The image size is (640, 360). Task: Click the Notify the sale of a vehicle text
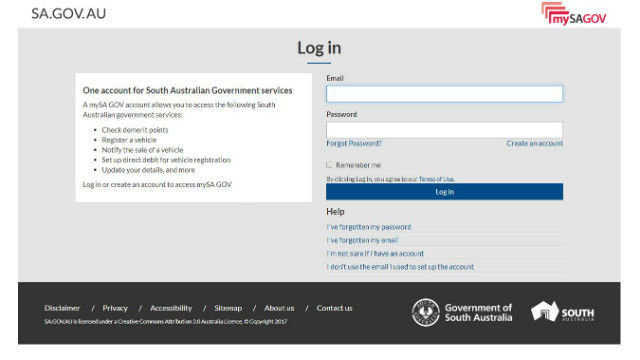coord(142,150)
